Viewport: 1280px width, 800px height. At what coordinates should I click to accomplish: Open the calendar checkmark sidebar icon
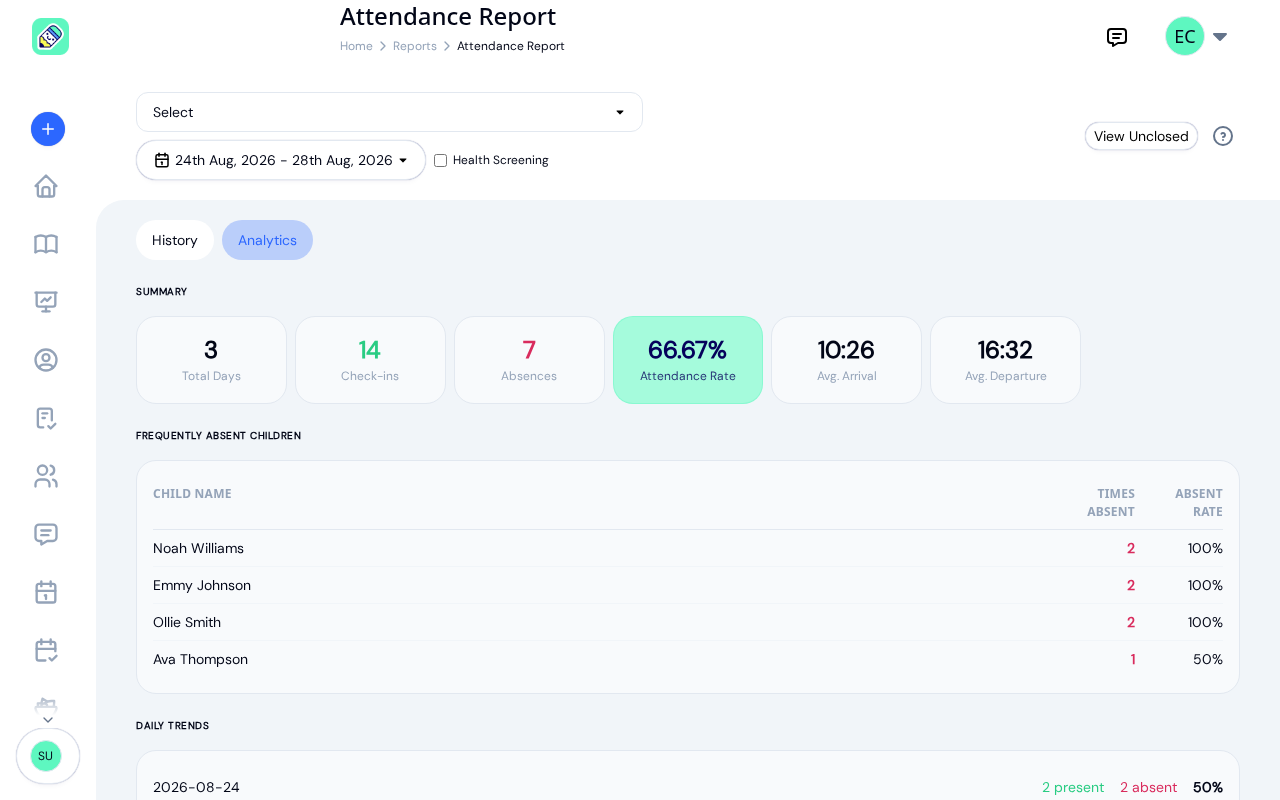pos(46,650)
